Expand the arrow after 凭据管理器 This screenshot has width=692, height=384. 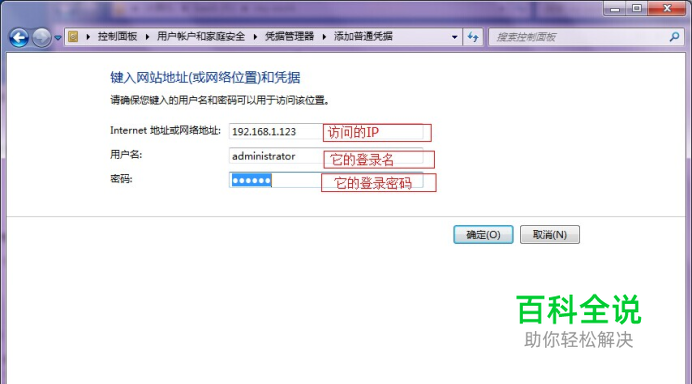point(324,37)
